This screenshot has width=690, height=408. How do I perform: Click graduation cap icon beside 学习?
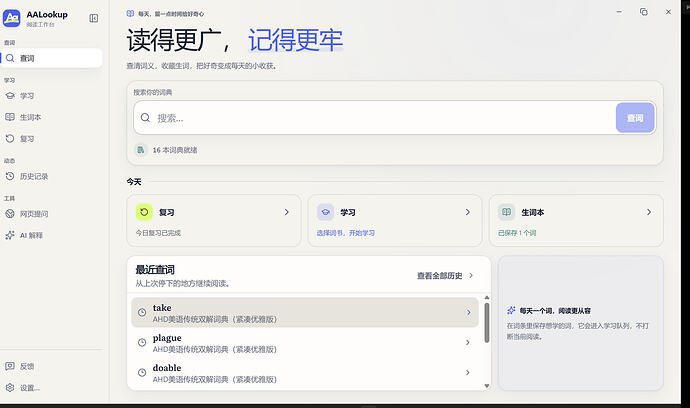point(10,96)
